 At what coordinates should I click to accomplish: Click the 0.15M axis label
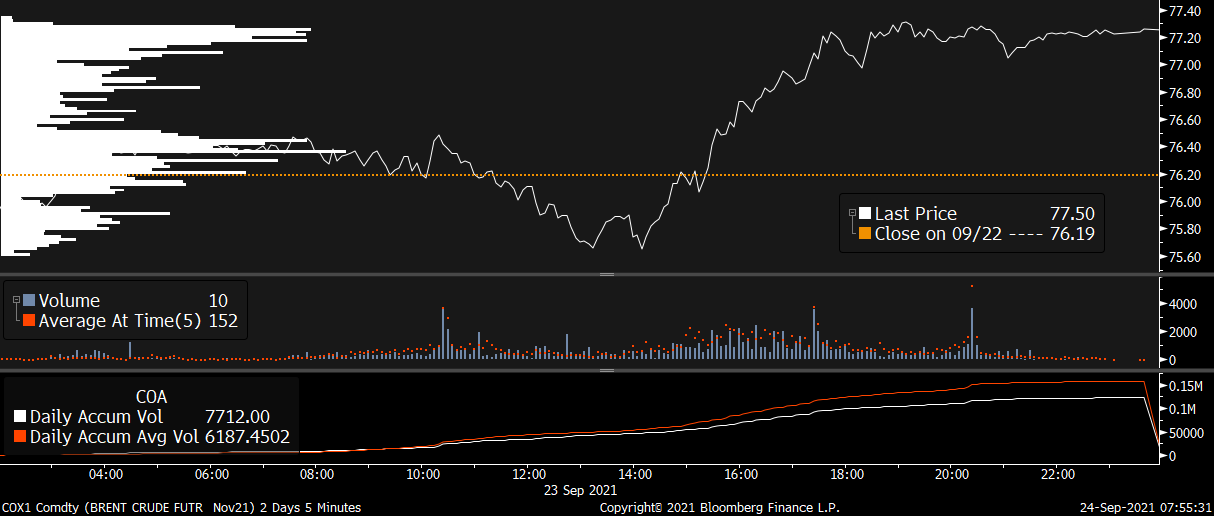1186,385
